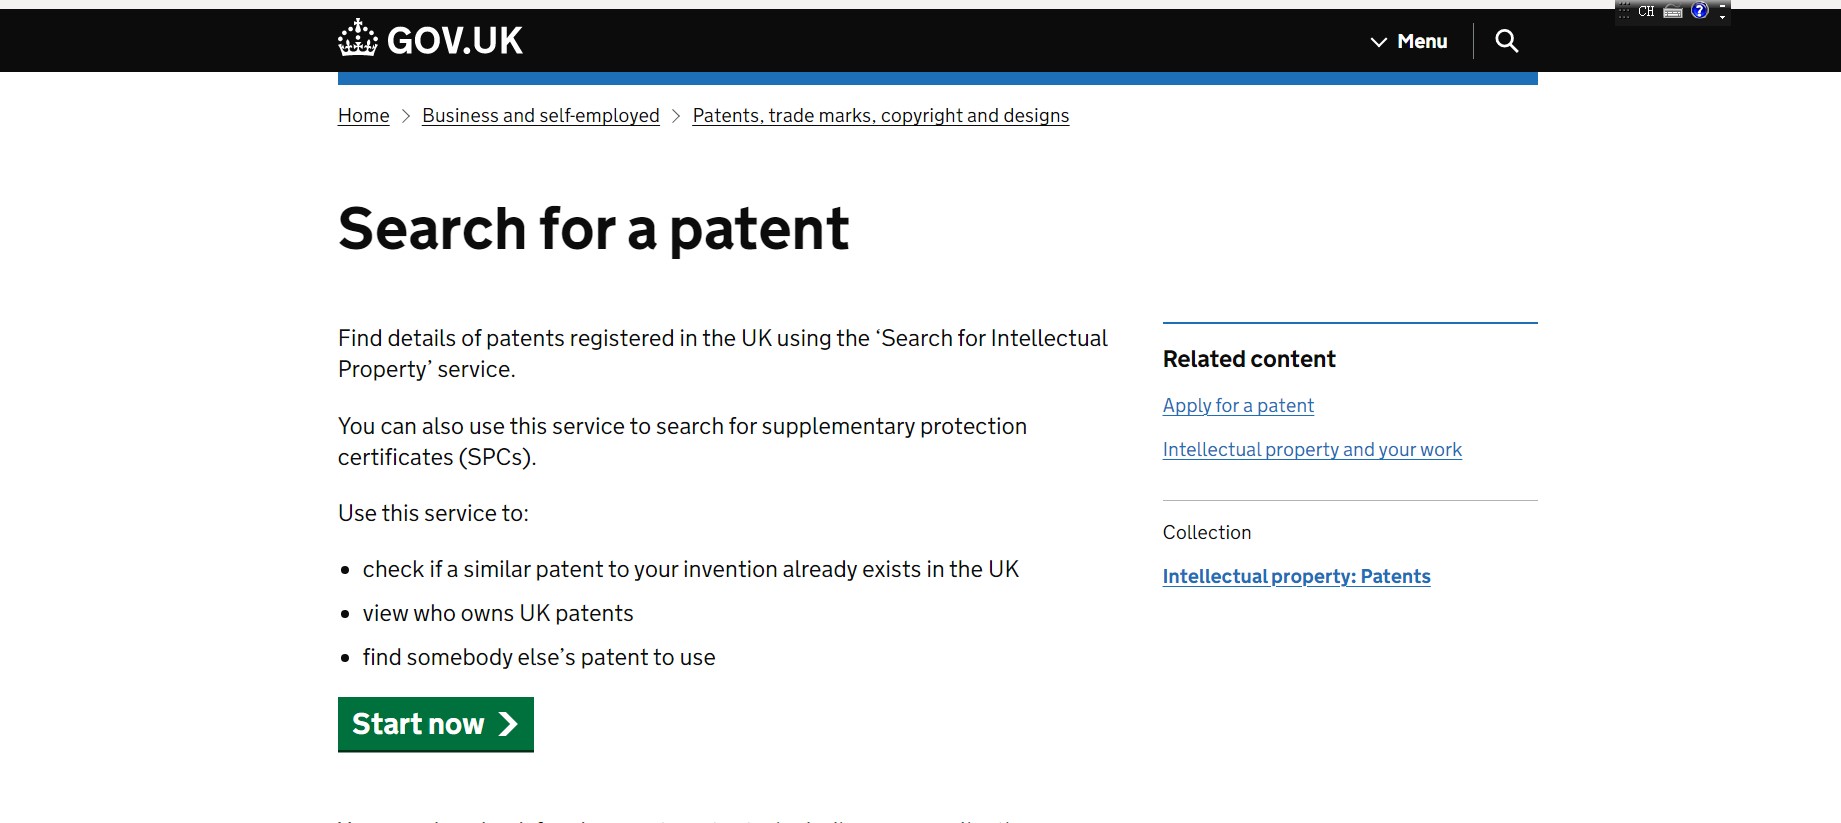Open Patents, trade marks, copyright breadcrumb
This screenshot has height=823, width=1841.
click(x=881, y=116)
